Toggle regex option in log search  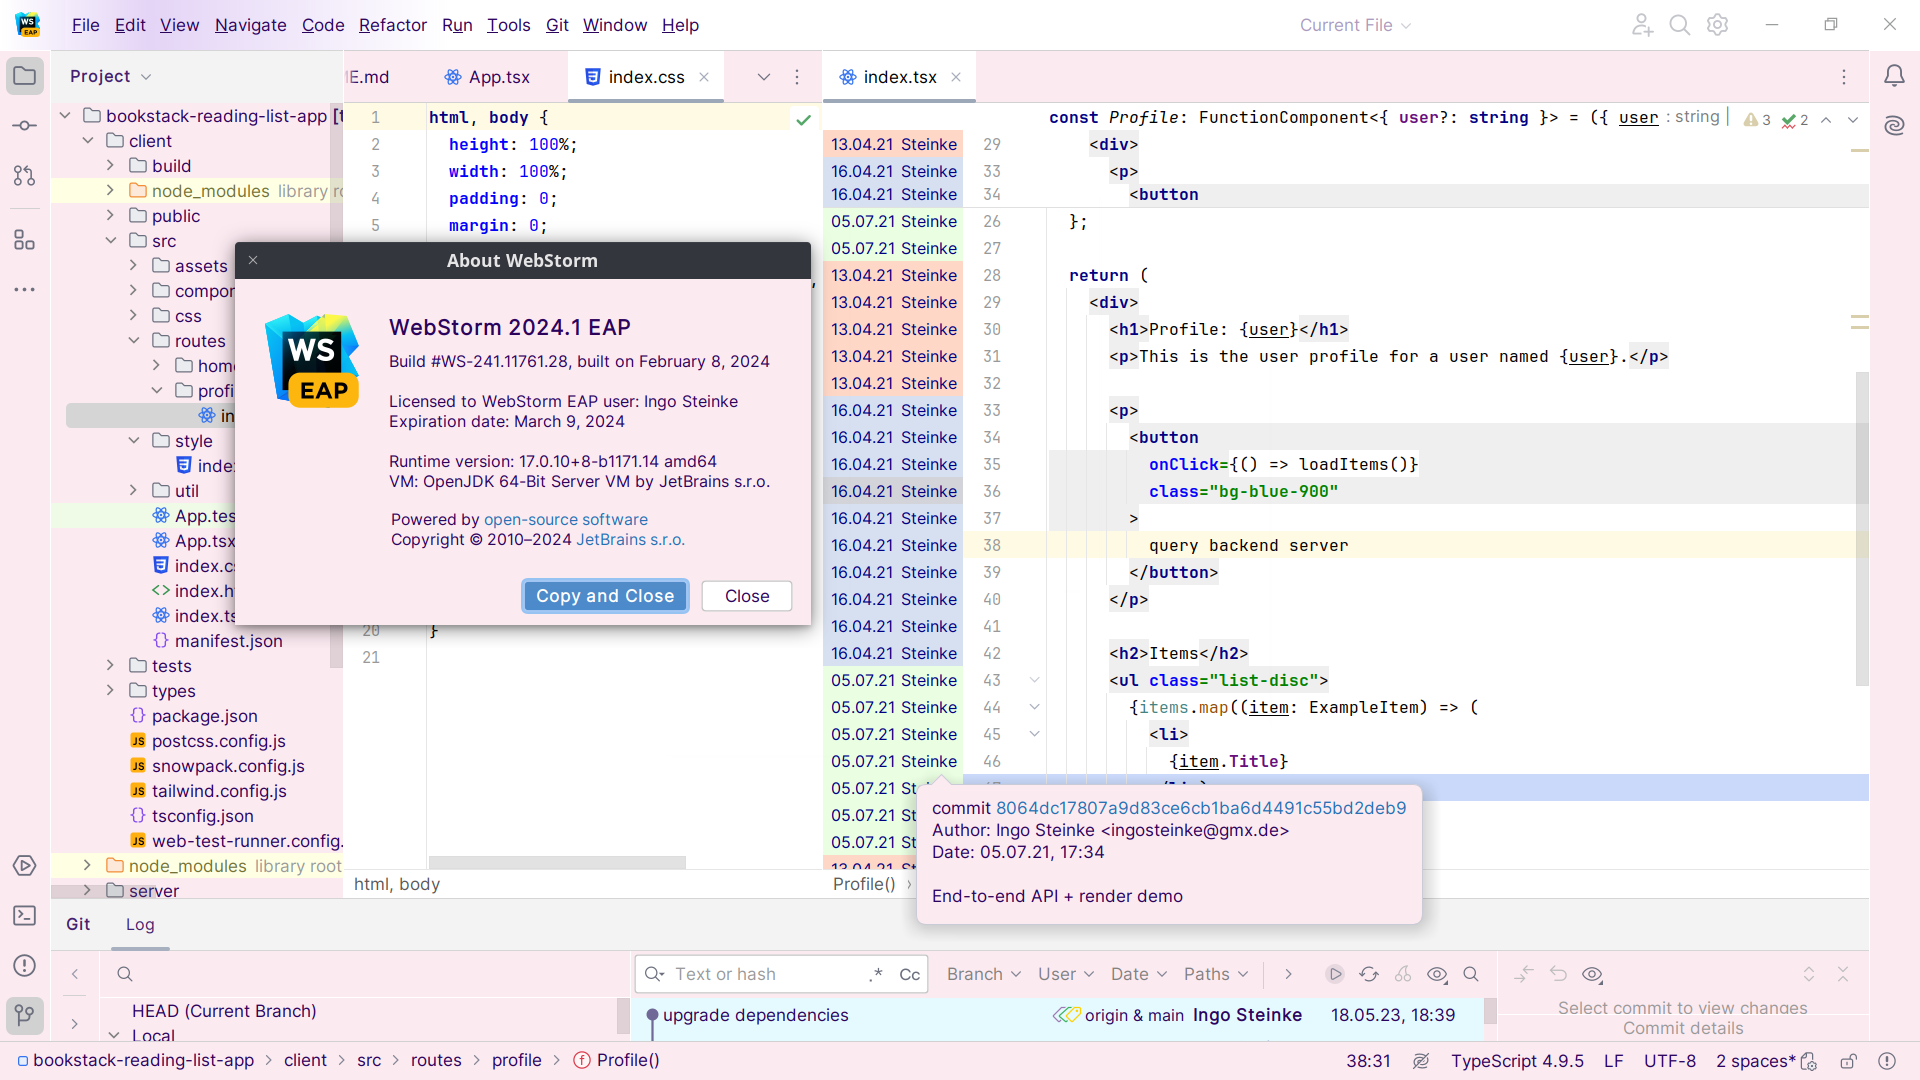tap(876, 974)
